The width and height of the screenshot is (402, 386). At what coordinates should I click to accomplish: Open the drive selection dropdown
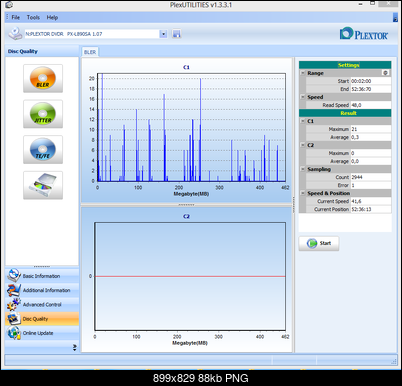click(x=163, y=34)
